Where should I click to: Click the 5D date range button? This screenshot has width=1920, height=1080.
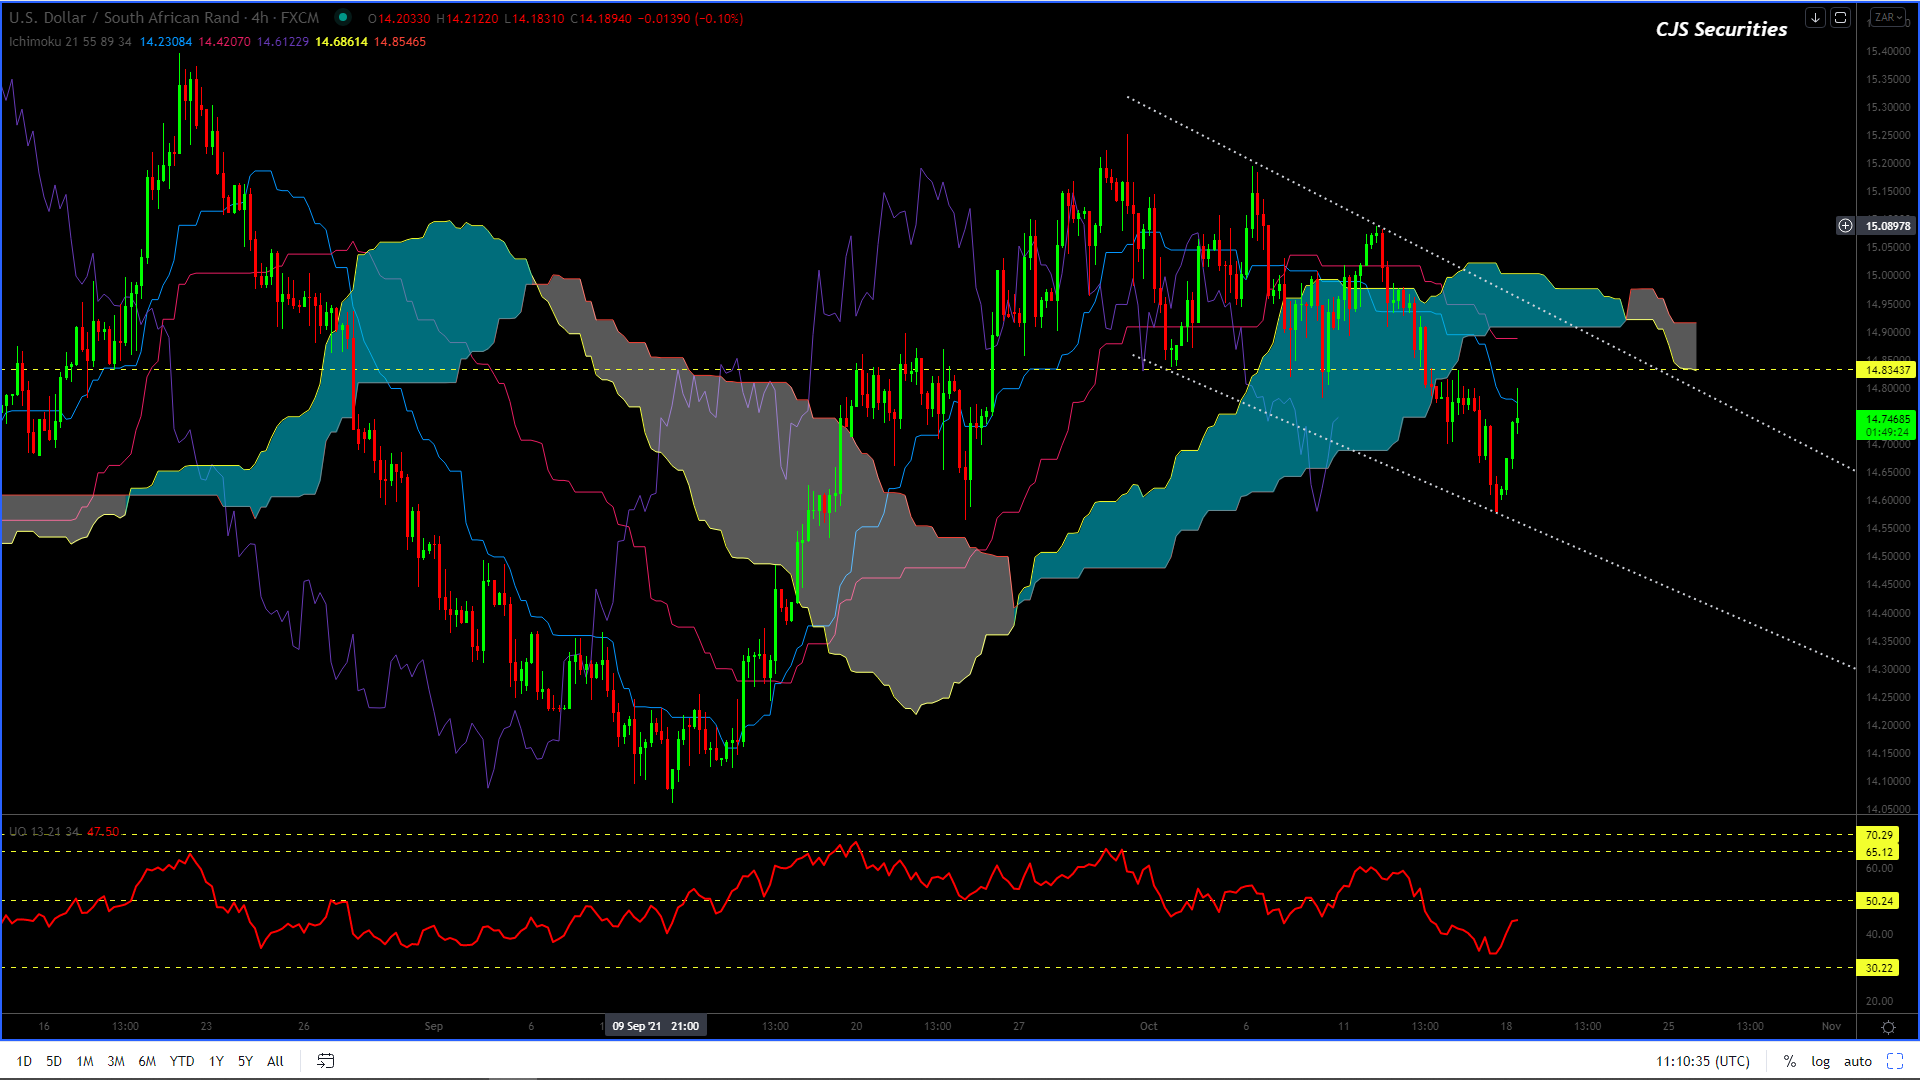pos(54,1061)
